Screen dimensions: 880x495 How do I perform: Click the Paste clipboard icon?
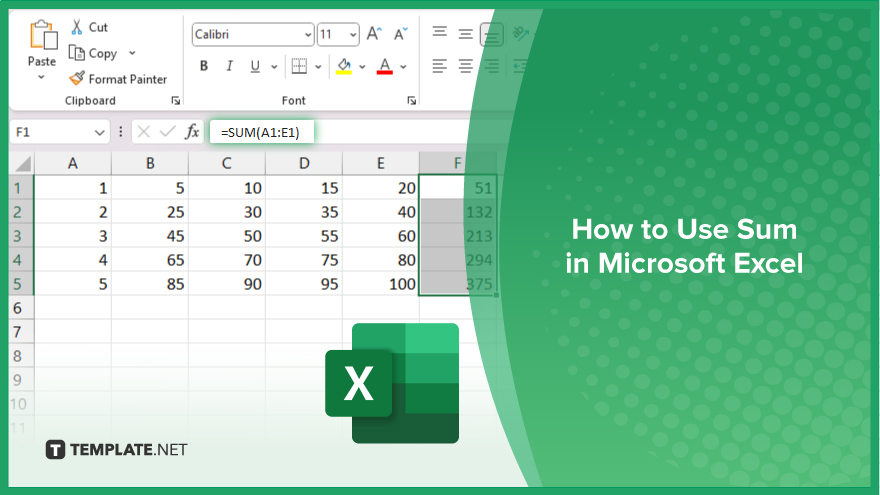coord(43,35)
